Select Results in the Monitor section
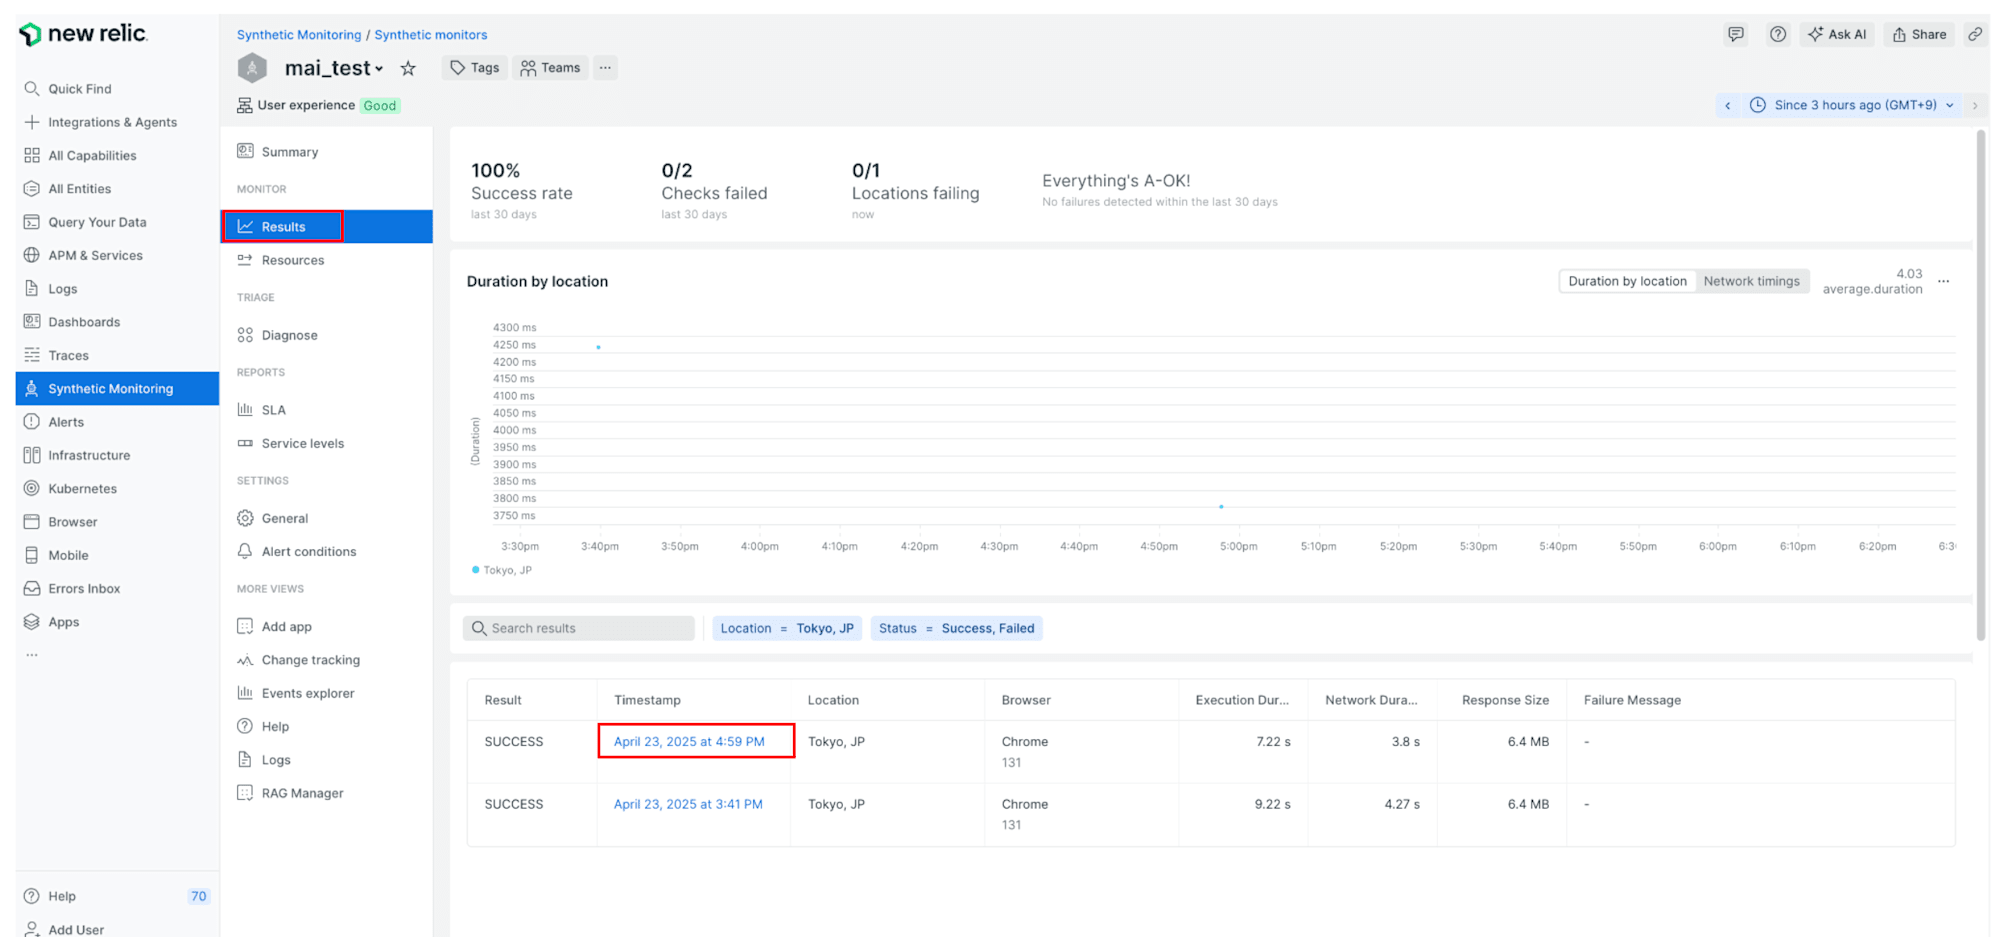 pos(326,227)
